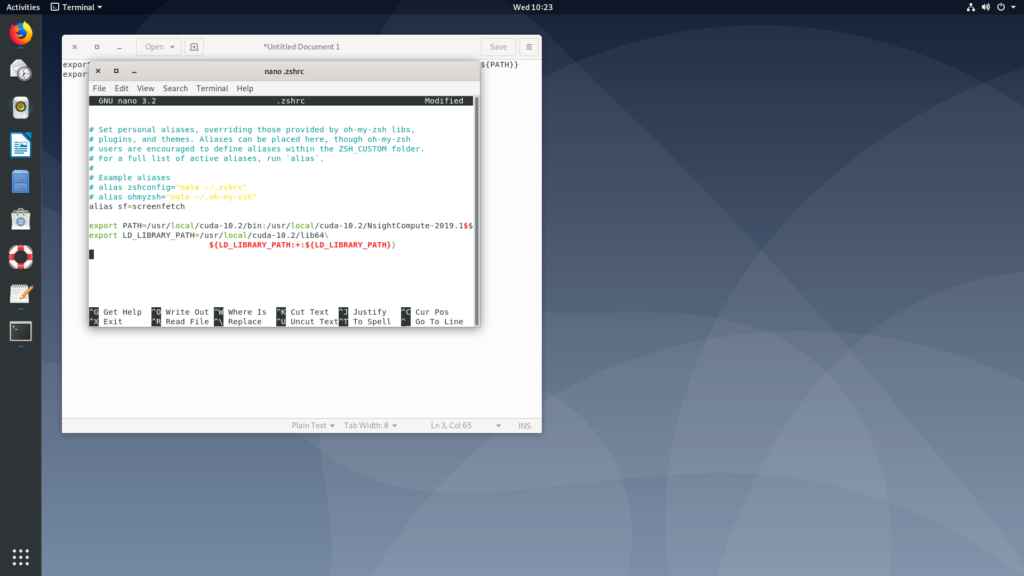Click the red ${LD_LIBRARY_PATH} continuation line
This screenshot has height=576, width=1024.
point(302,245)
